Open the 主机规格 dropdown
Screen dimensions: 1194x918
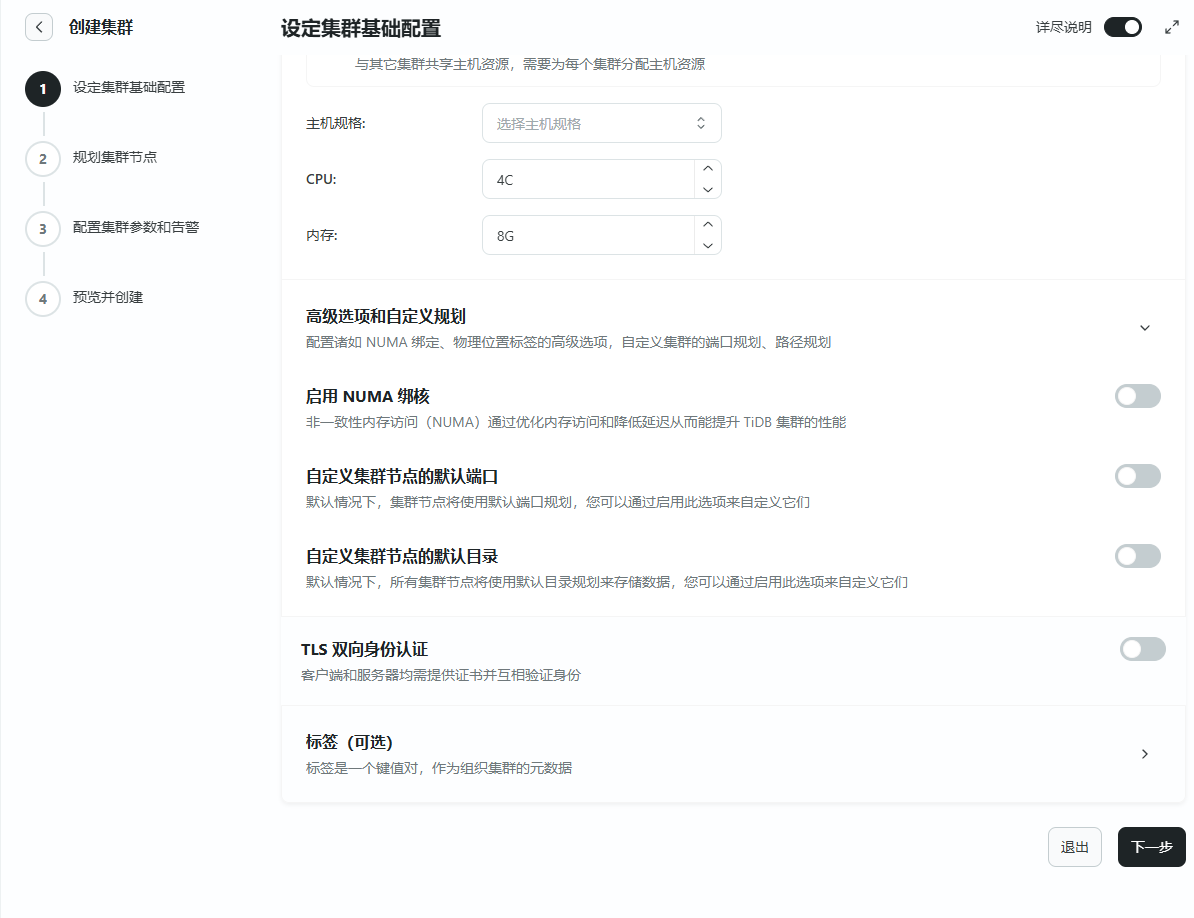coord(601,123)
